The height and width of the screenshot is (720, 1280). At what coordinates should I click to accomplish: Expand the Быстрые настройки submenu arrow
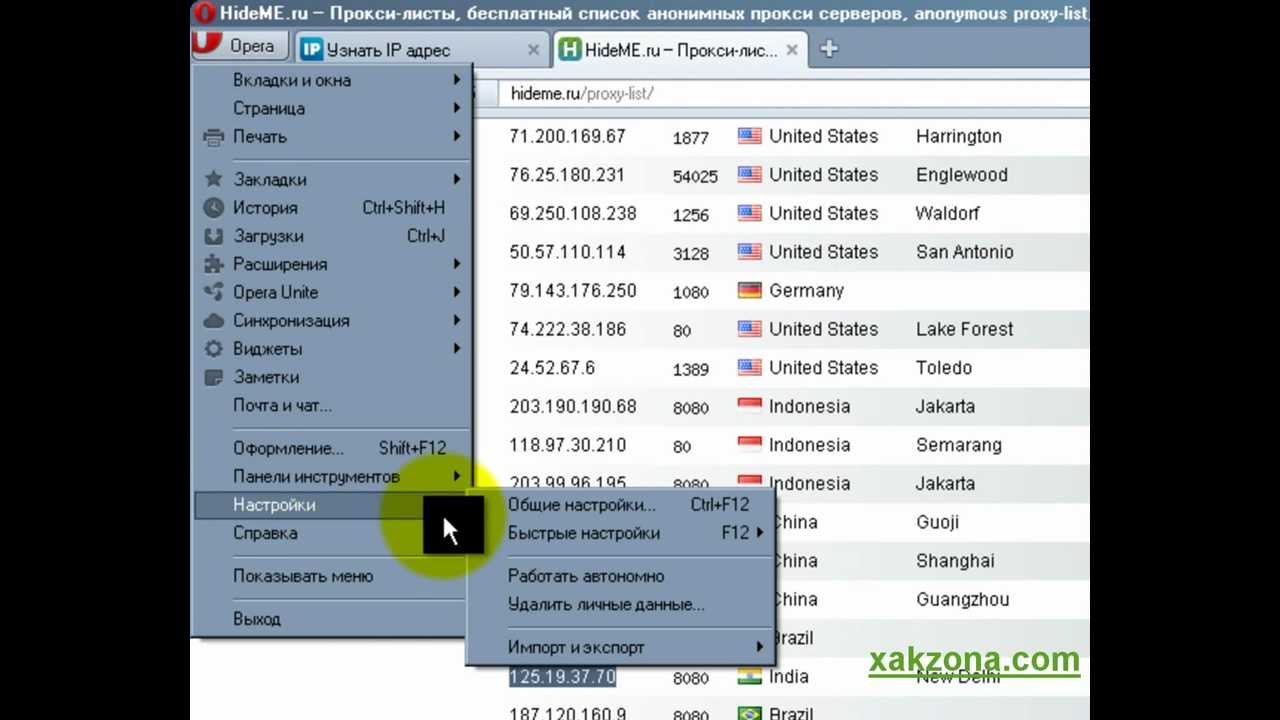pos(760,533)
